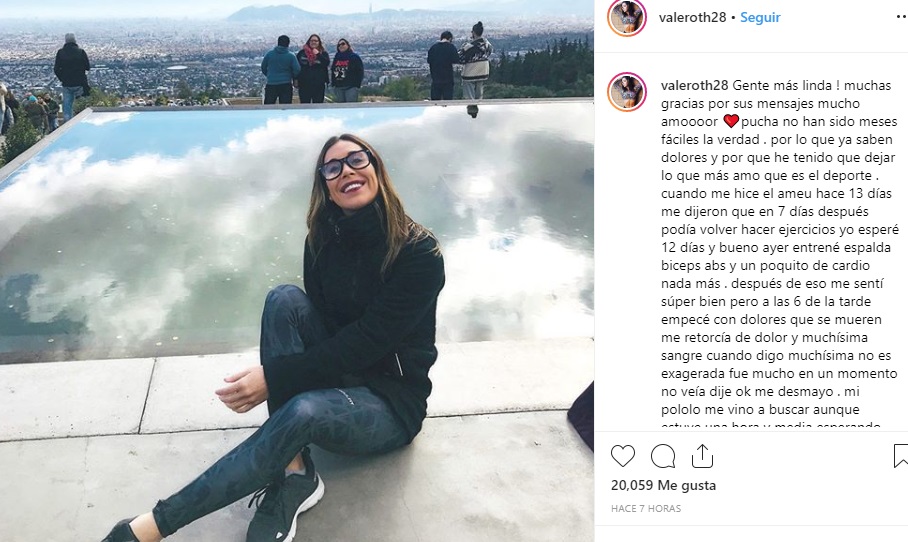
Task: View the 20,059 Me gusta likes list
Action: [663, 485]
